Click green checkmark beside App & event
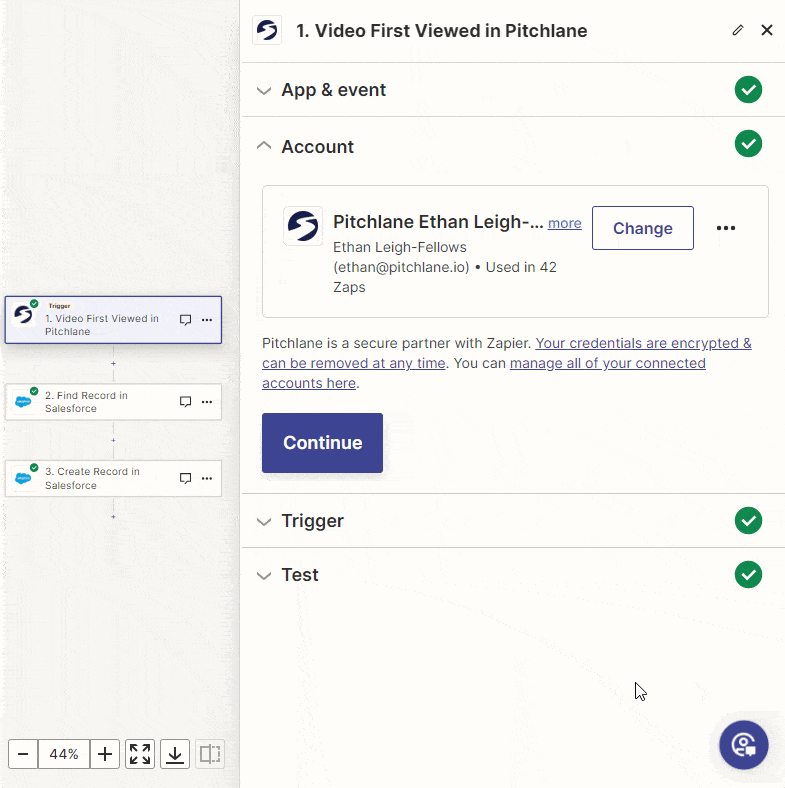 pos(748,90)
